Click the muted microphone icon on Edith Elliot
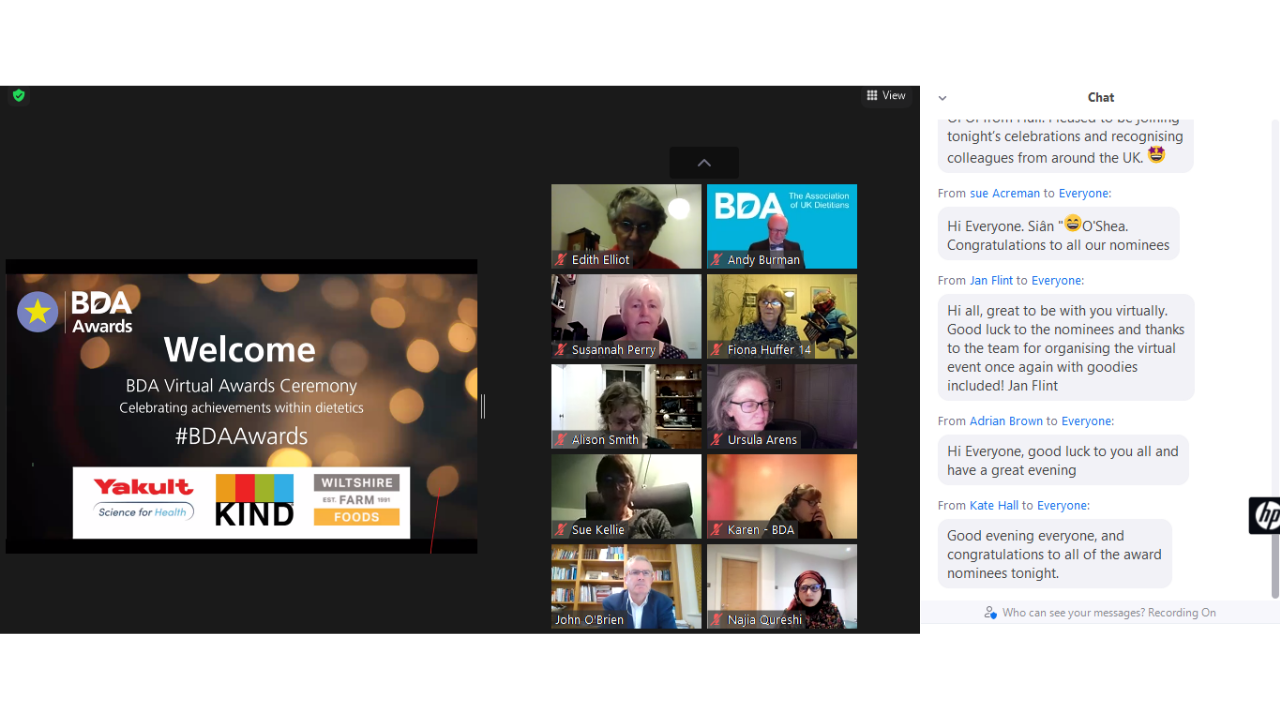1280x720 pixels. point(561,260)
